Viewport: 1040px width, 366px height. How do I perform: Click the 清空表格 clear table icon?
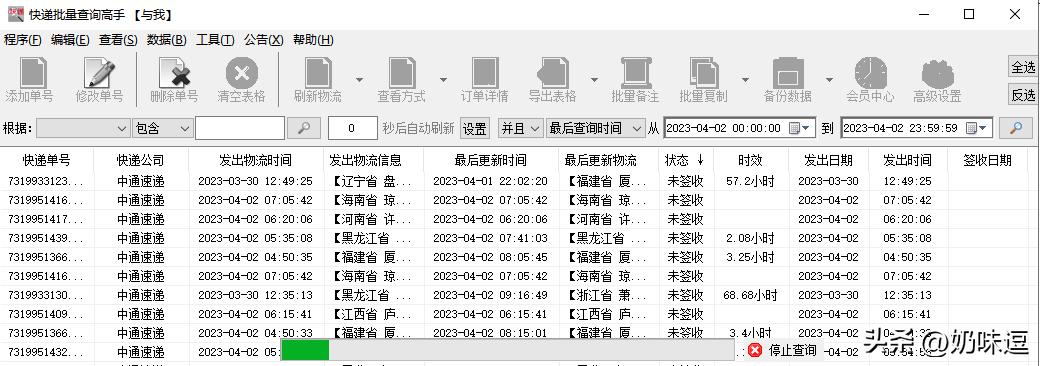(242, 72)
